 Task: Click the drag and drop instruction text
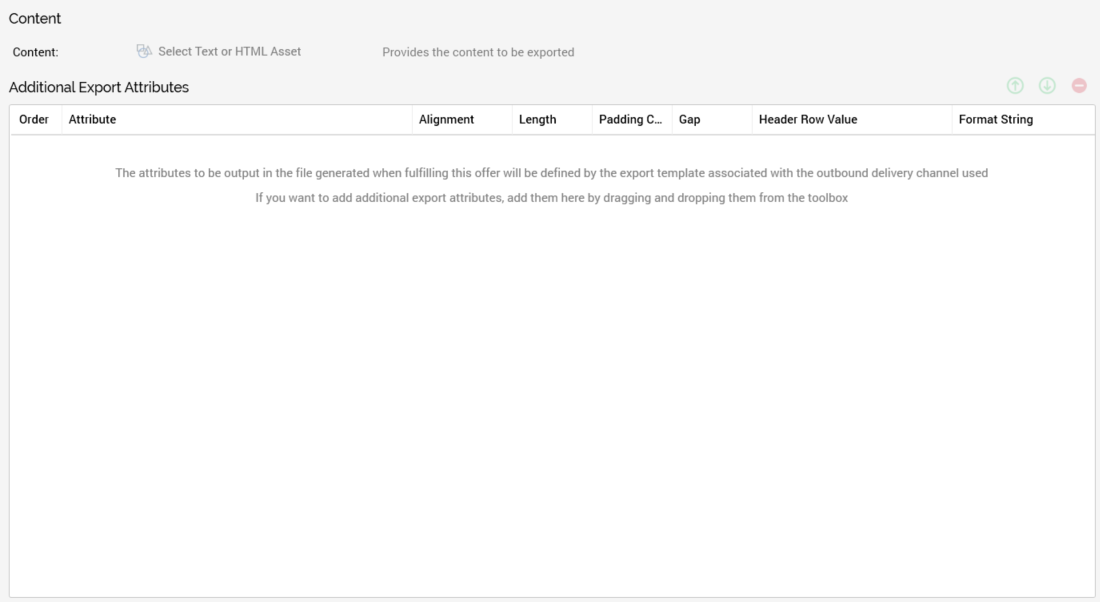click(551, 198)
